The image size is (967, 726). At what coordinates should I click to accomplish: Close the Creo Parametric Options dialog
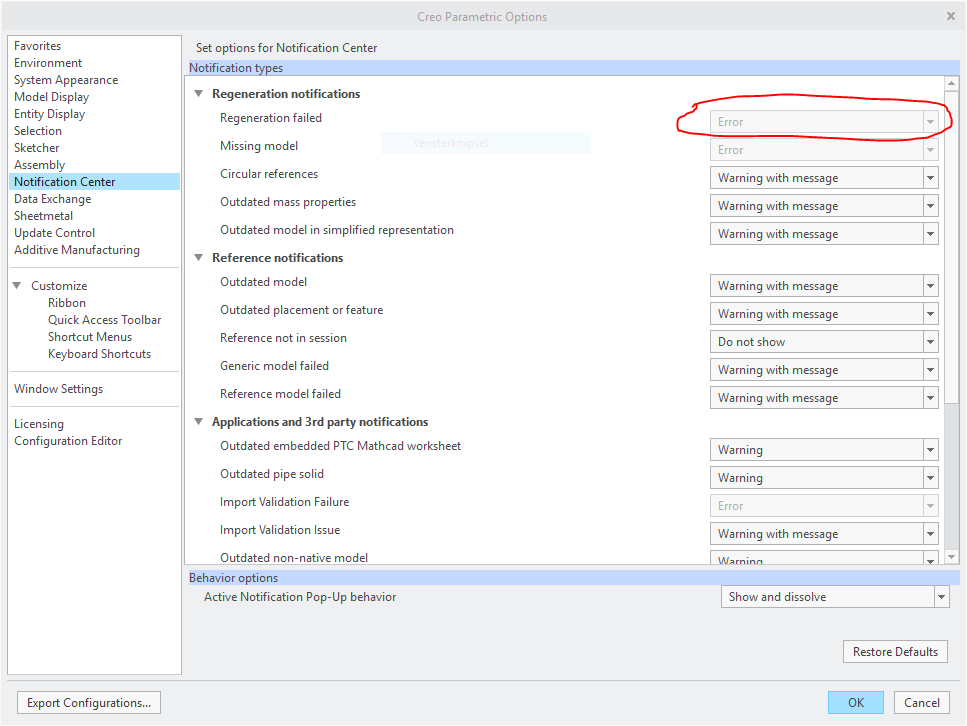pos(950,17)
